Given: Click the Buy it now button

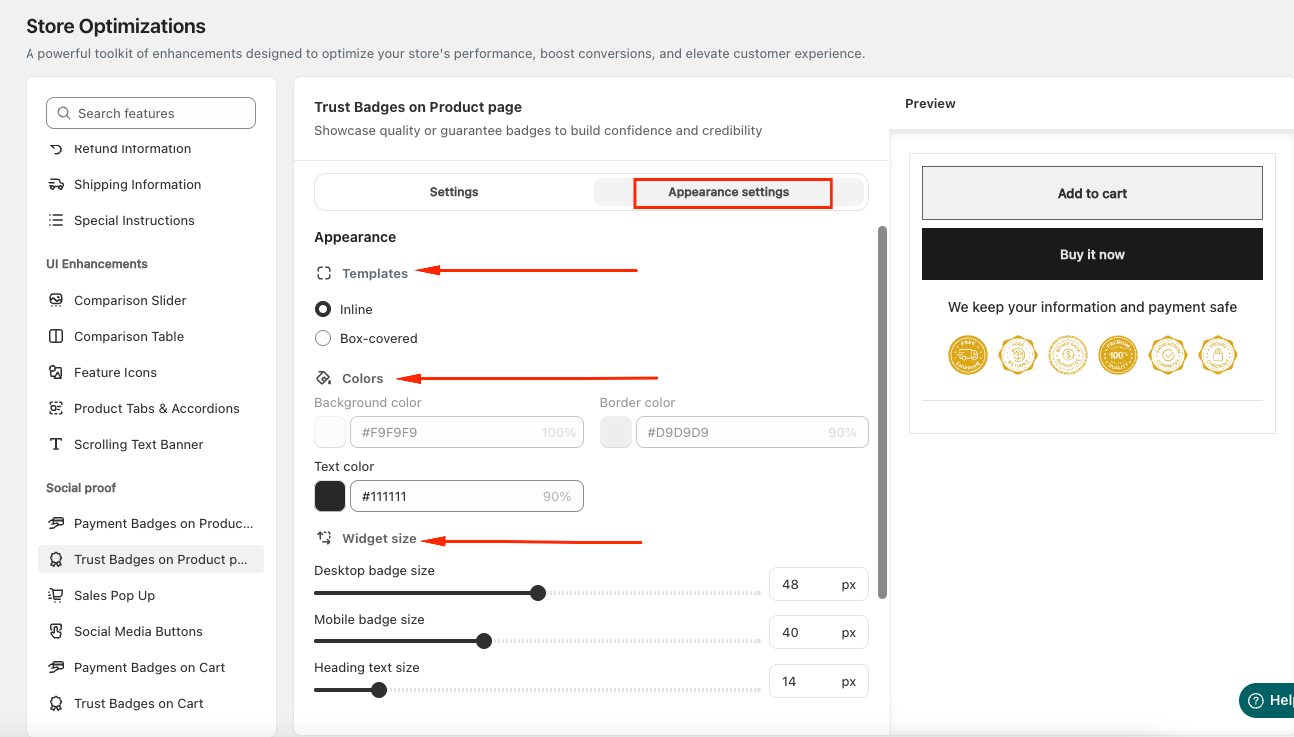Looking at the screenshot, I should pos(1092,254).
